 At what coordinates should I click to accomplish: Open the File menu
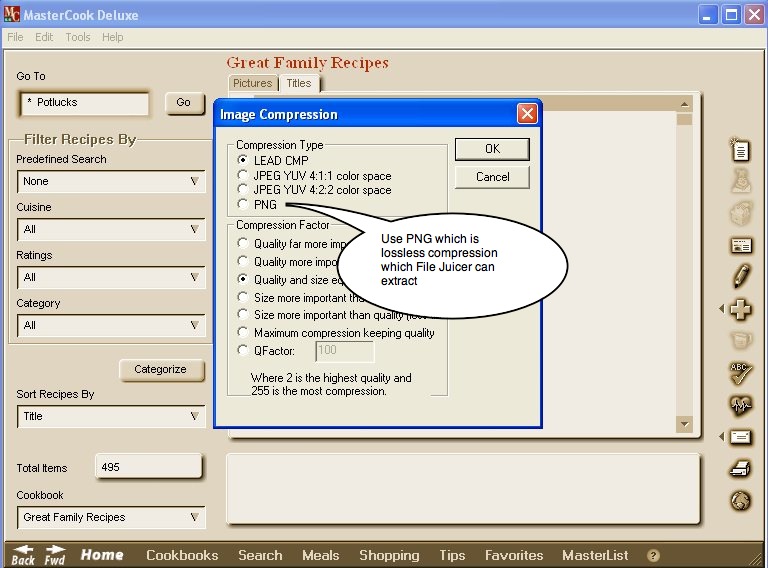point(15,37)
